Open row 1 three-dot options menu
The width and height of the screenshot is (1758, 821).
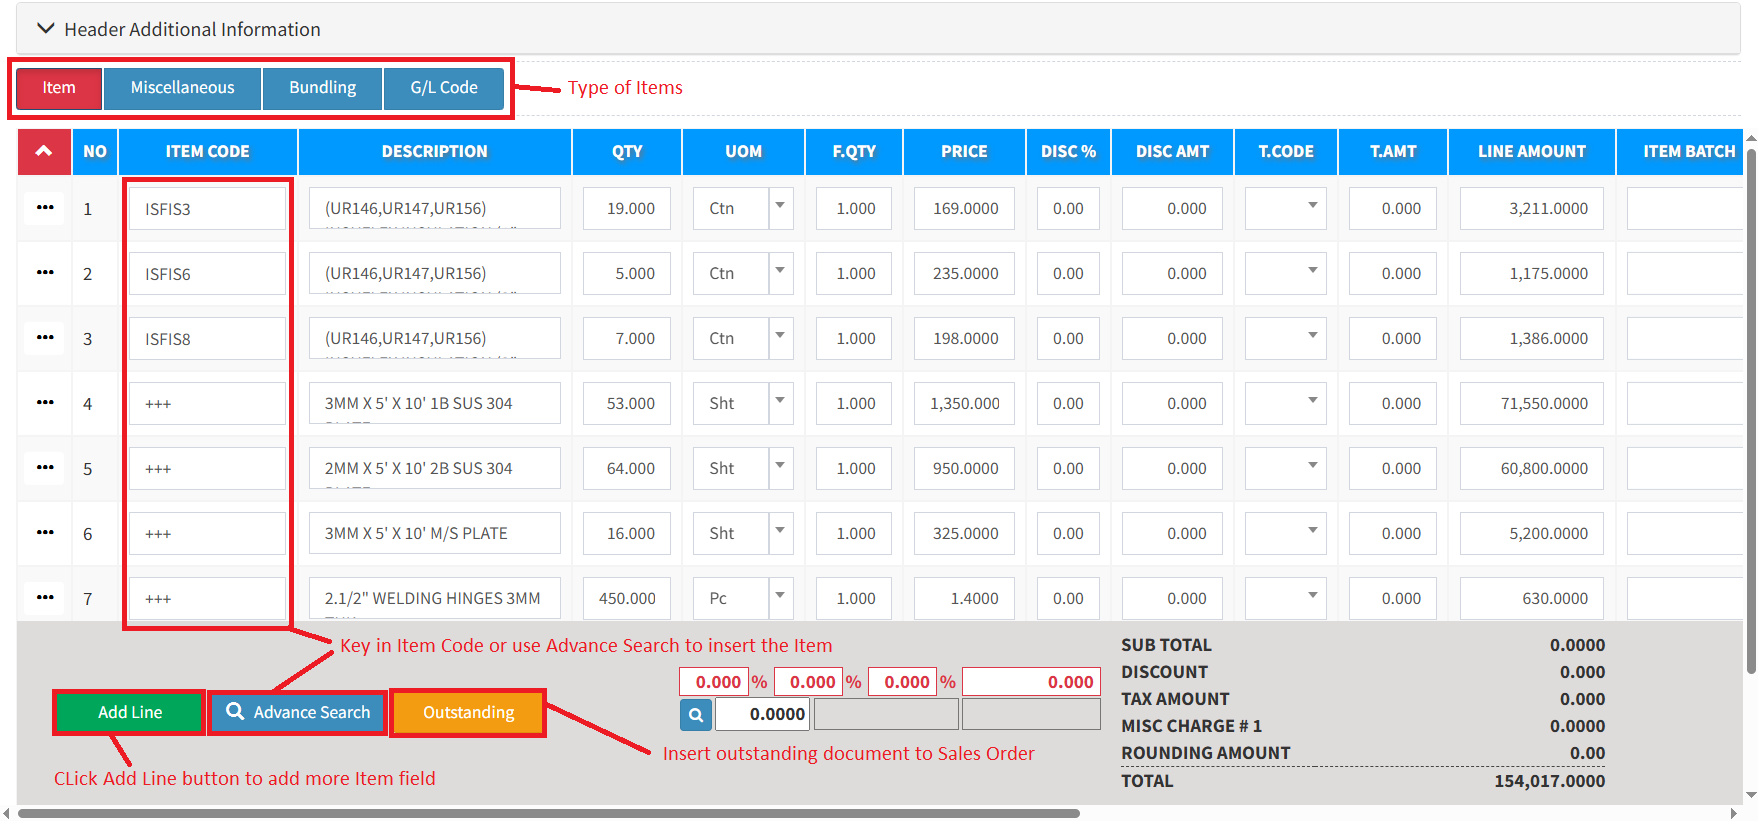(x=45, y=208)
